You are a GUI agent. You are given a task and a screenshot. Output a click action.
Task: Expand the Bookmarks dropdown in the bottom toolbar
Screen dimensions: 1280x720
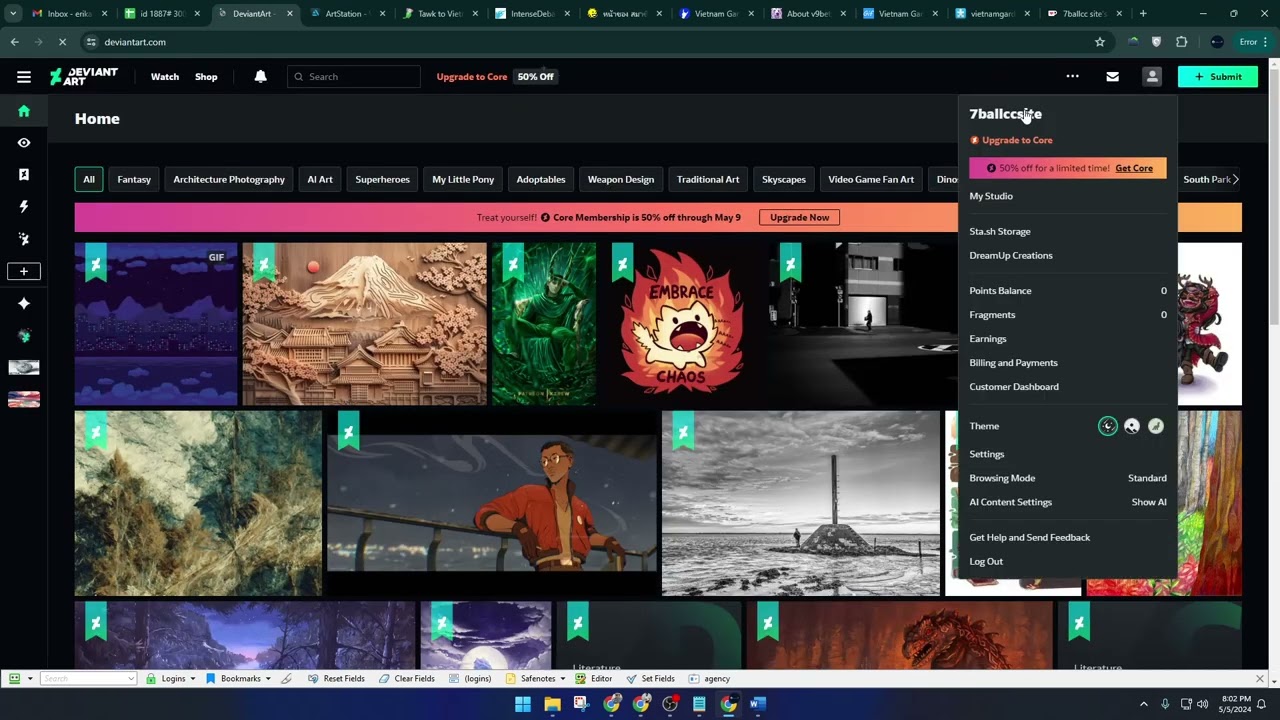(268, 678)
